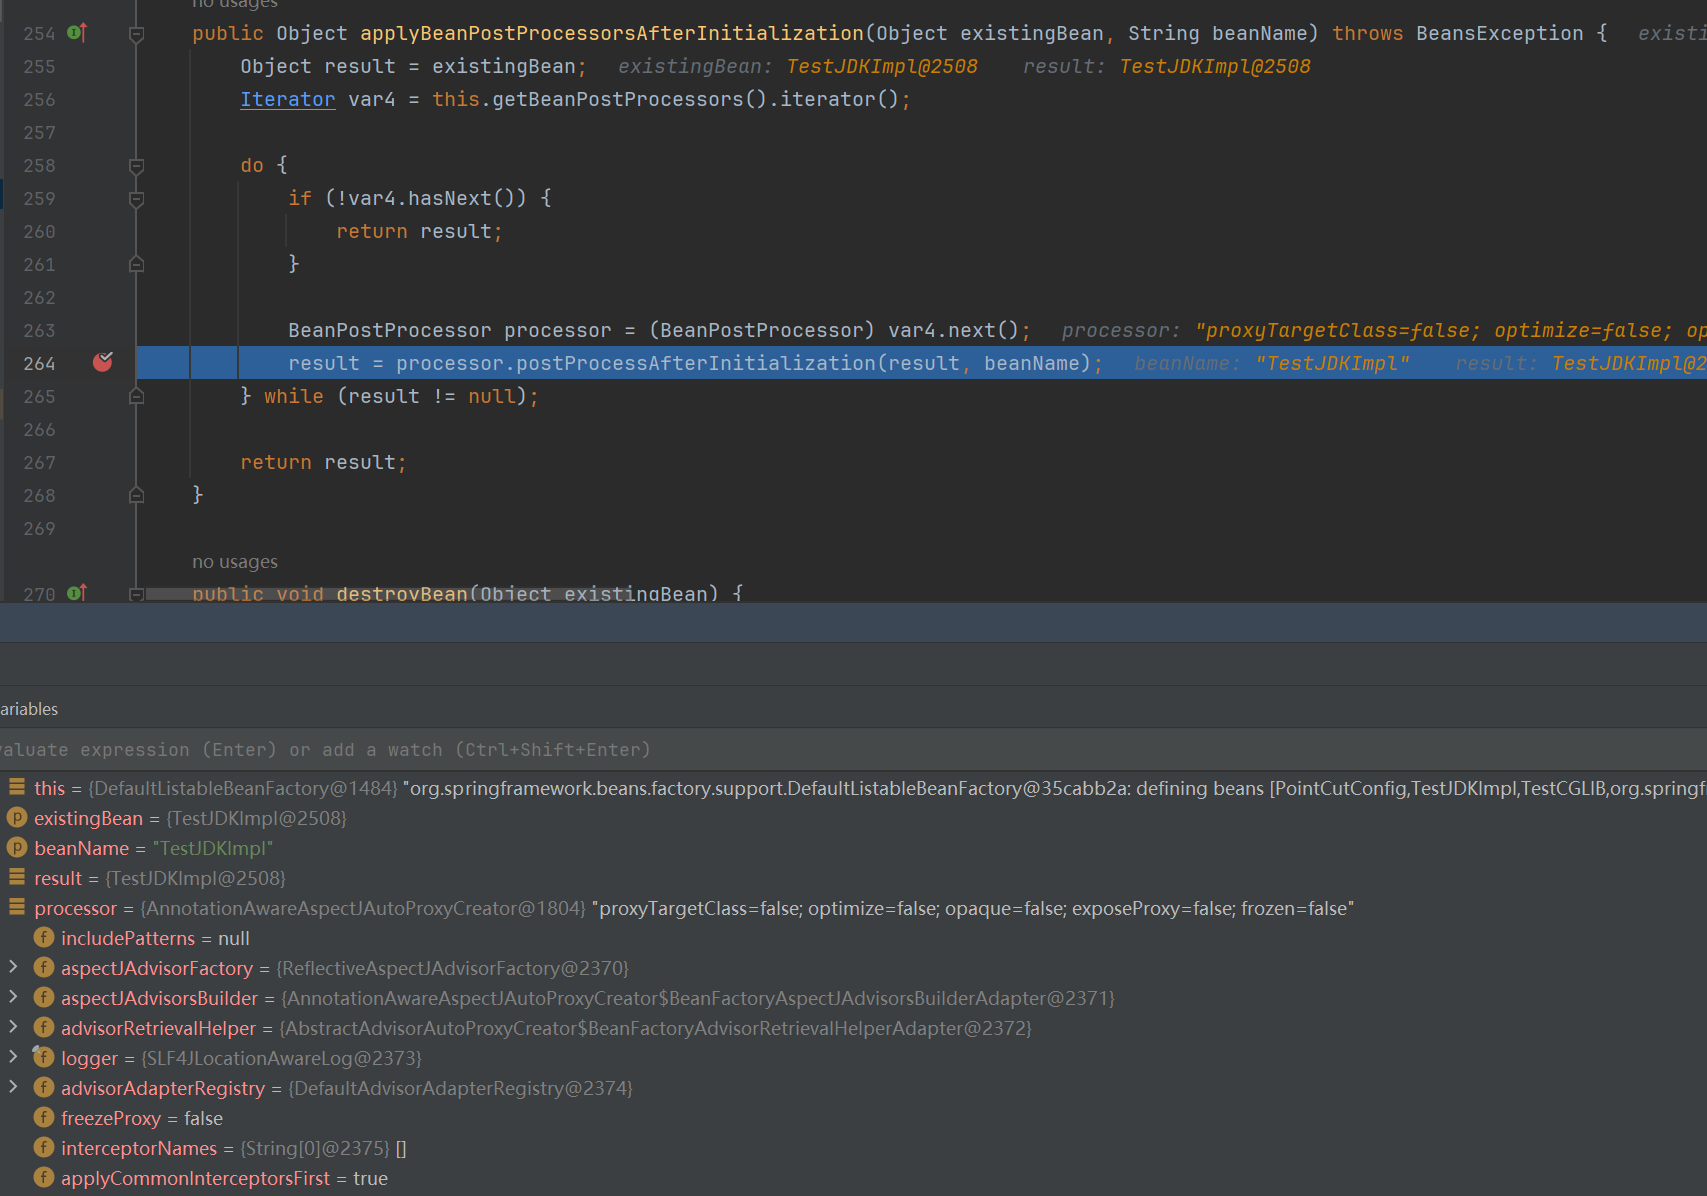1707x1196 pixels.
Task: Click the DefaultListableBeanFactory@1484 value text
Action: point(243,788)
